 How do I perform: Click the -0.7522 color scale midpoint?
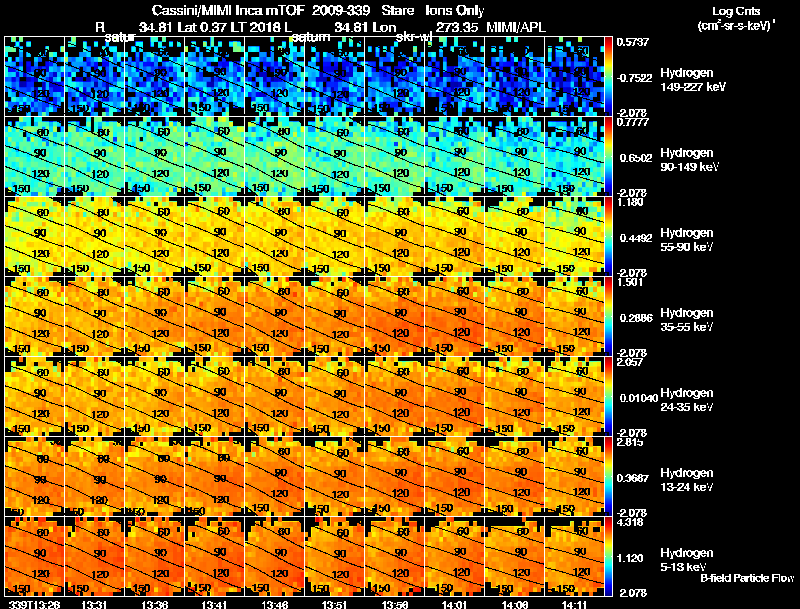point(634,78)
